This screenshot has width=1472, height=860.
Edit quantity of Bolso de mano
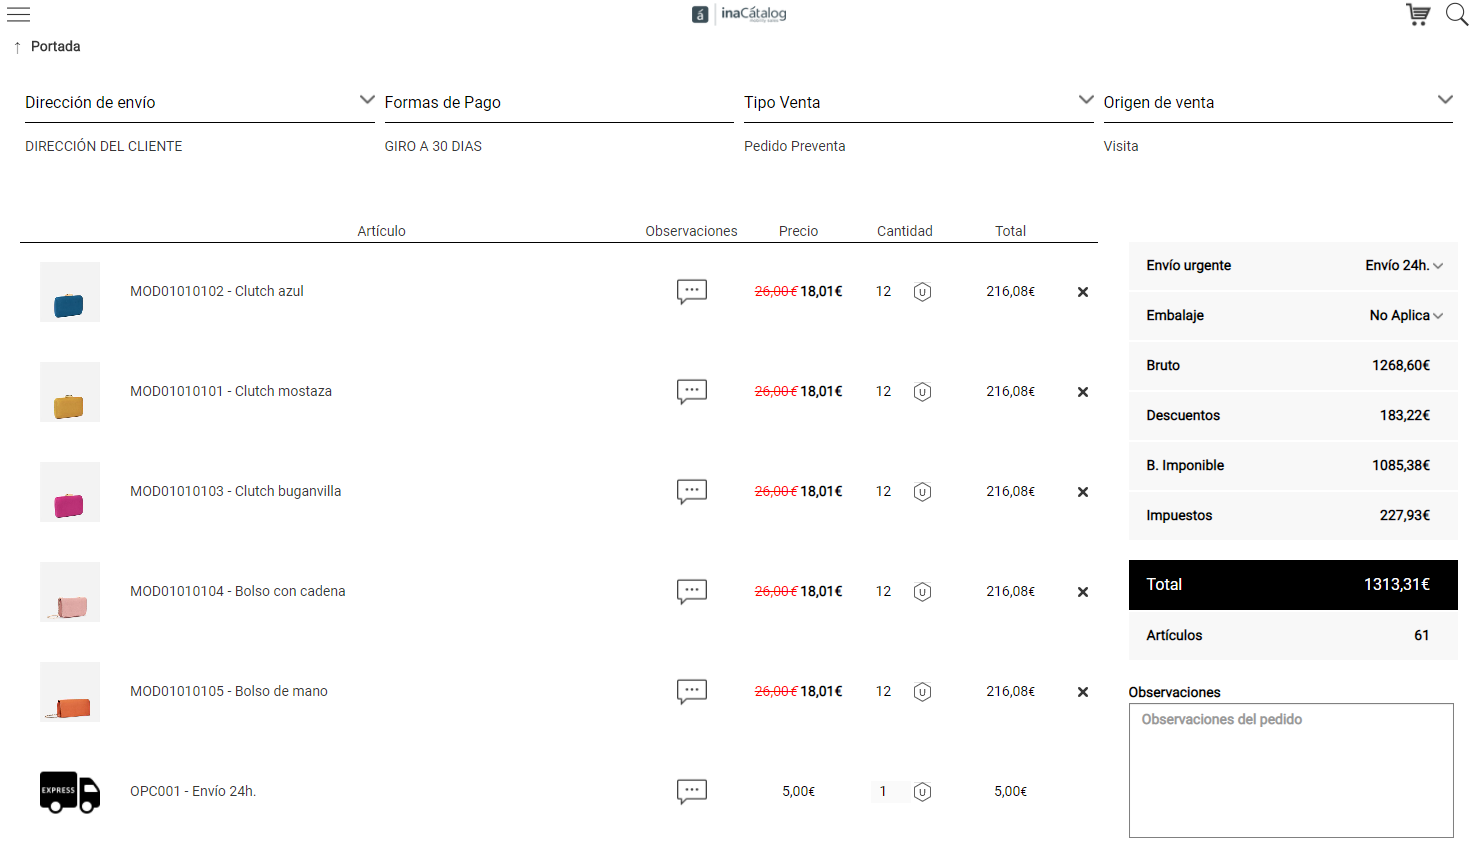[884, 691]
